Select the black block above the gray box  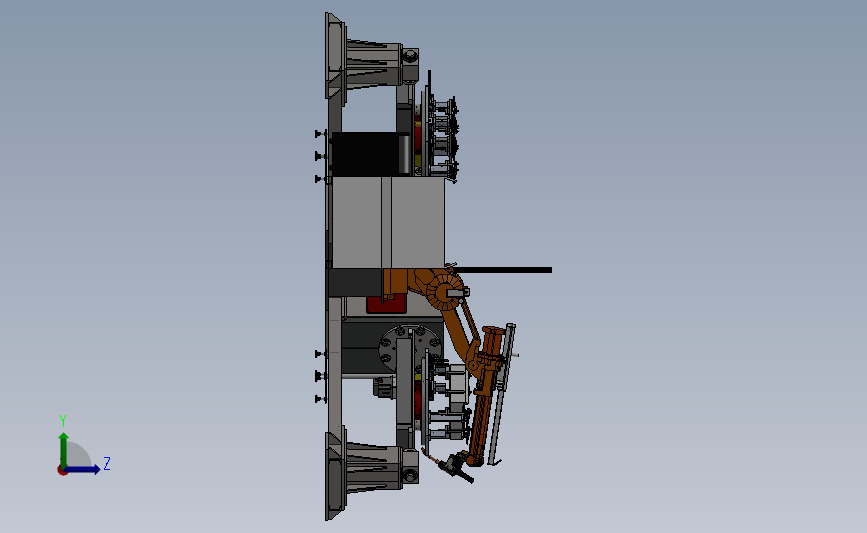pyautogui.click(x=369, y=154)
